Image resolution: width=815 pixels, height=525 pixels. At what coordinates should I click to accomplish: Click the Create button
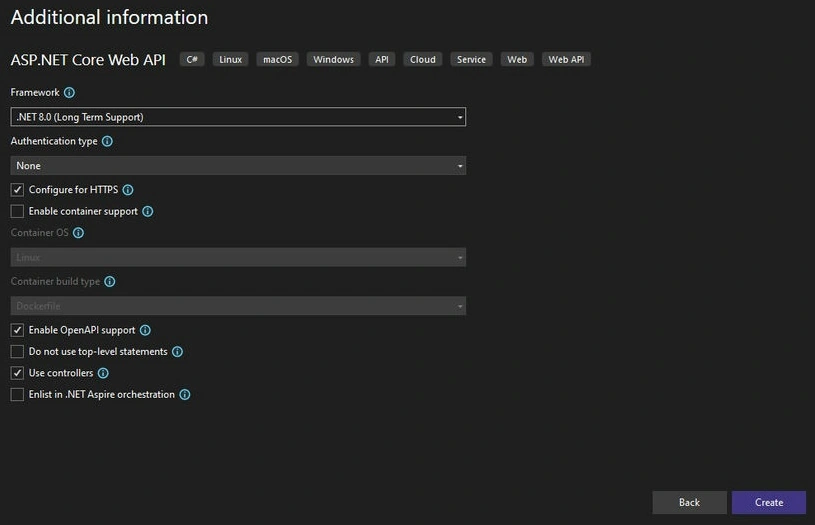point(769,503)
